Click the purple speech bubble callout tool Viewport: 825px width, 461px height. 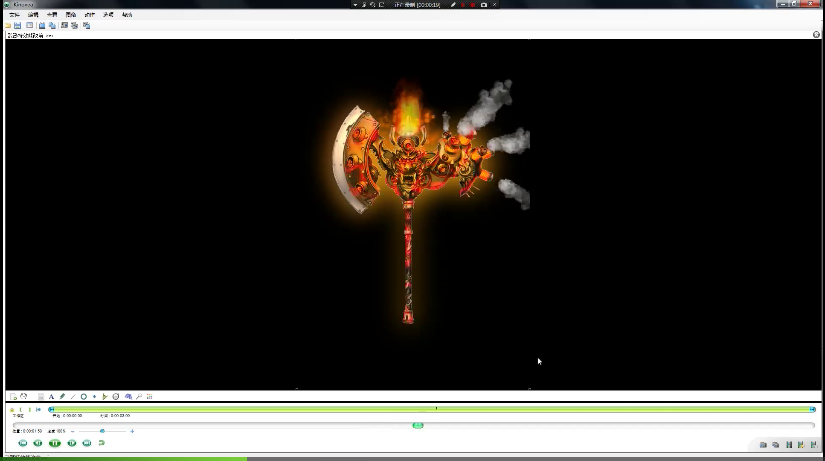click(128, 396)
